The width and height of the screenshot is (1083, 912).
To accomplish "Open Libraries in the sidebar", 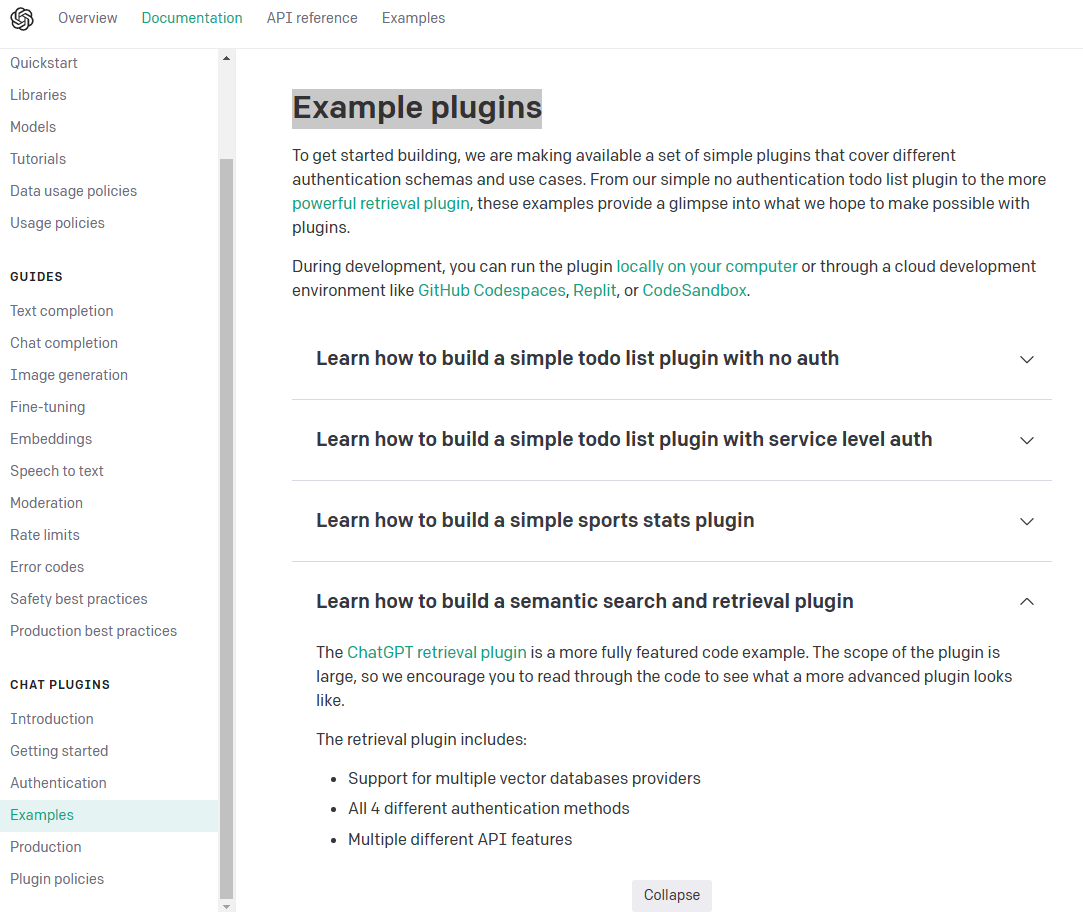I will pos(38,95).
